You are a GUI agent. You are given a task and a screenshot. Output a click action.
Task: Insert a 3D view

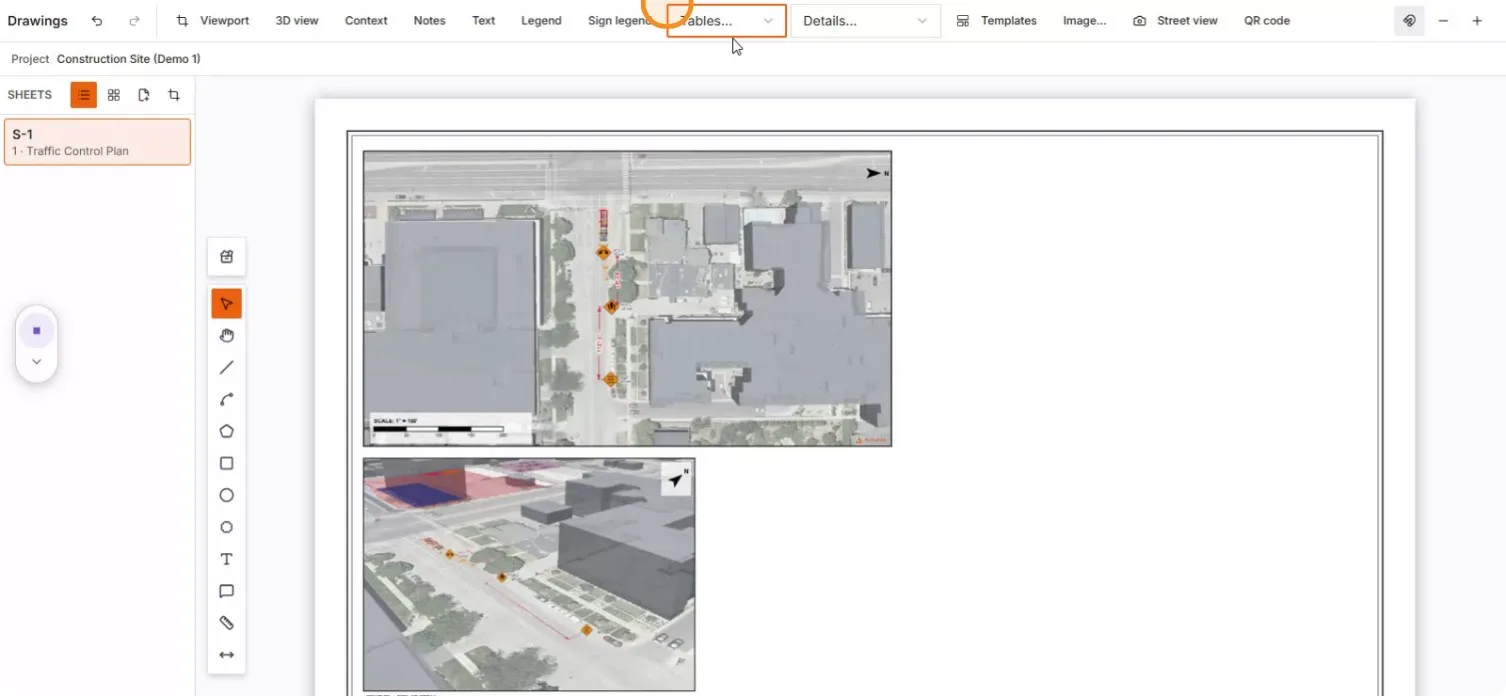click(x=297, y=21)
